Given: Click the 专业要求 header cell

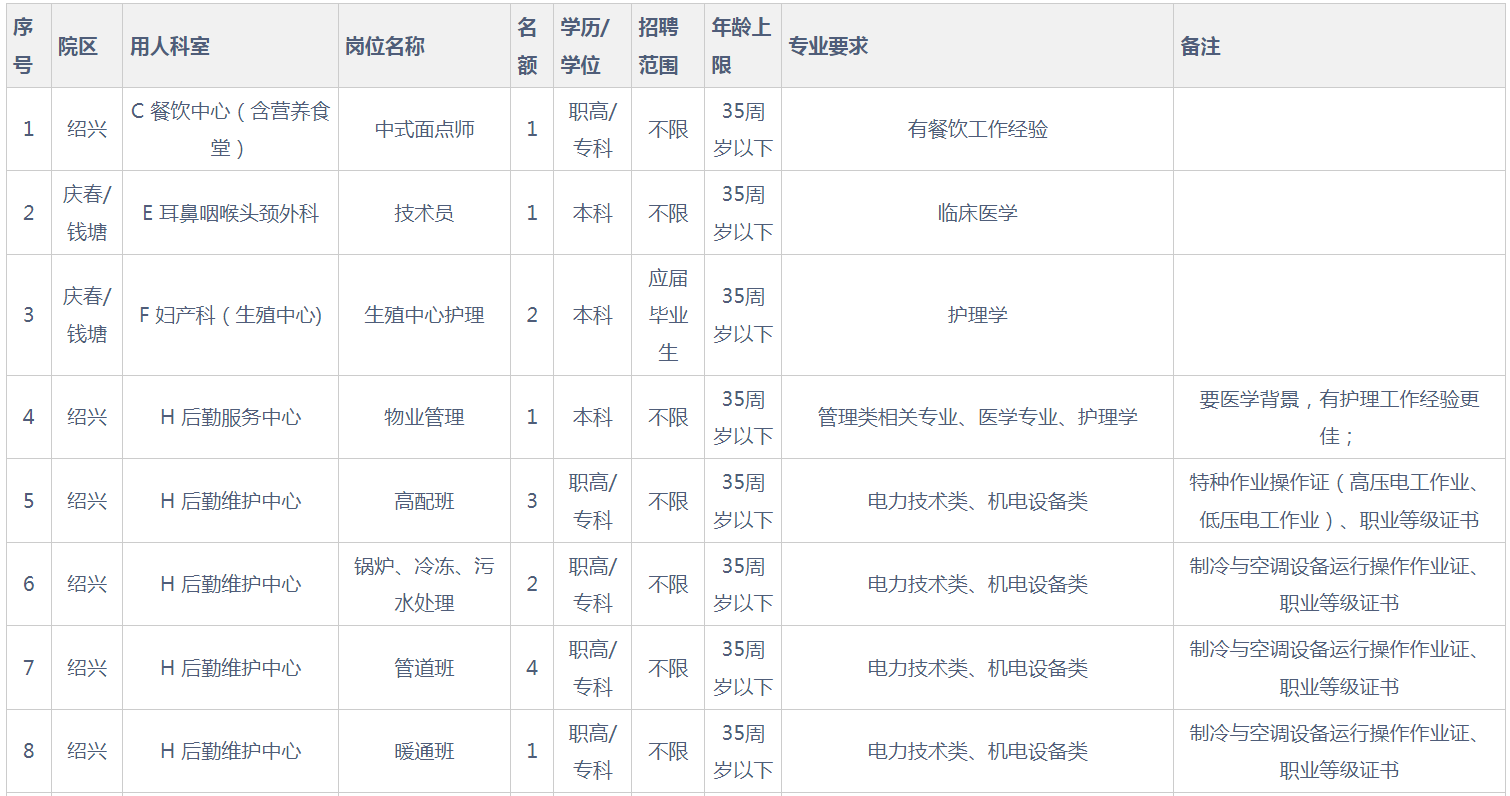Looking at the screenshot, I should click(828, 46).
